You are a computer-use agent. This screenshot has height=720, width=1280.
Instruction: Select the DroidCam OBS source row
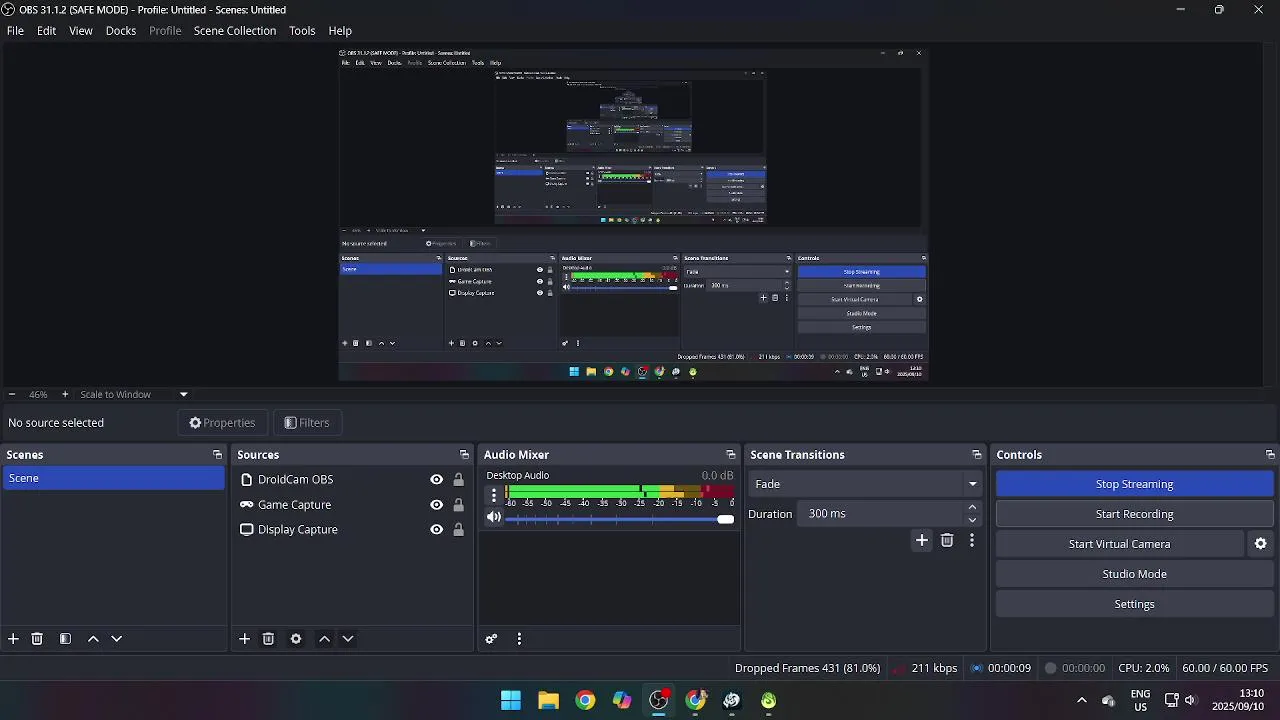(x=352, y=480)
